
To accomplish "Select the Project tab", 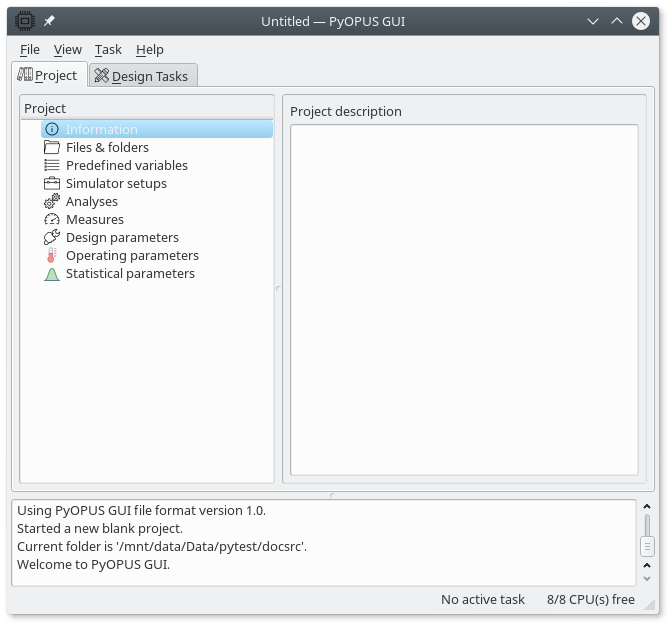I will click(x=48, y=75).
